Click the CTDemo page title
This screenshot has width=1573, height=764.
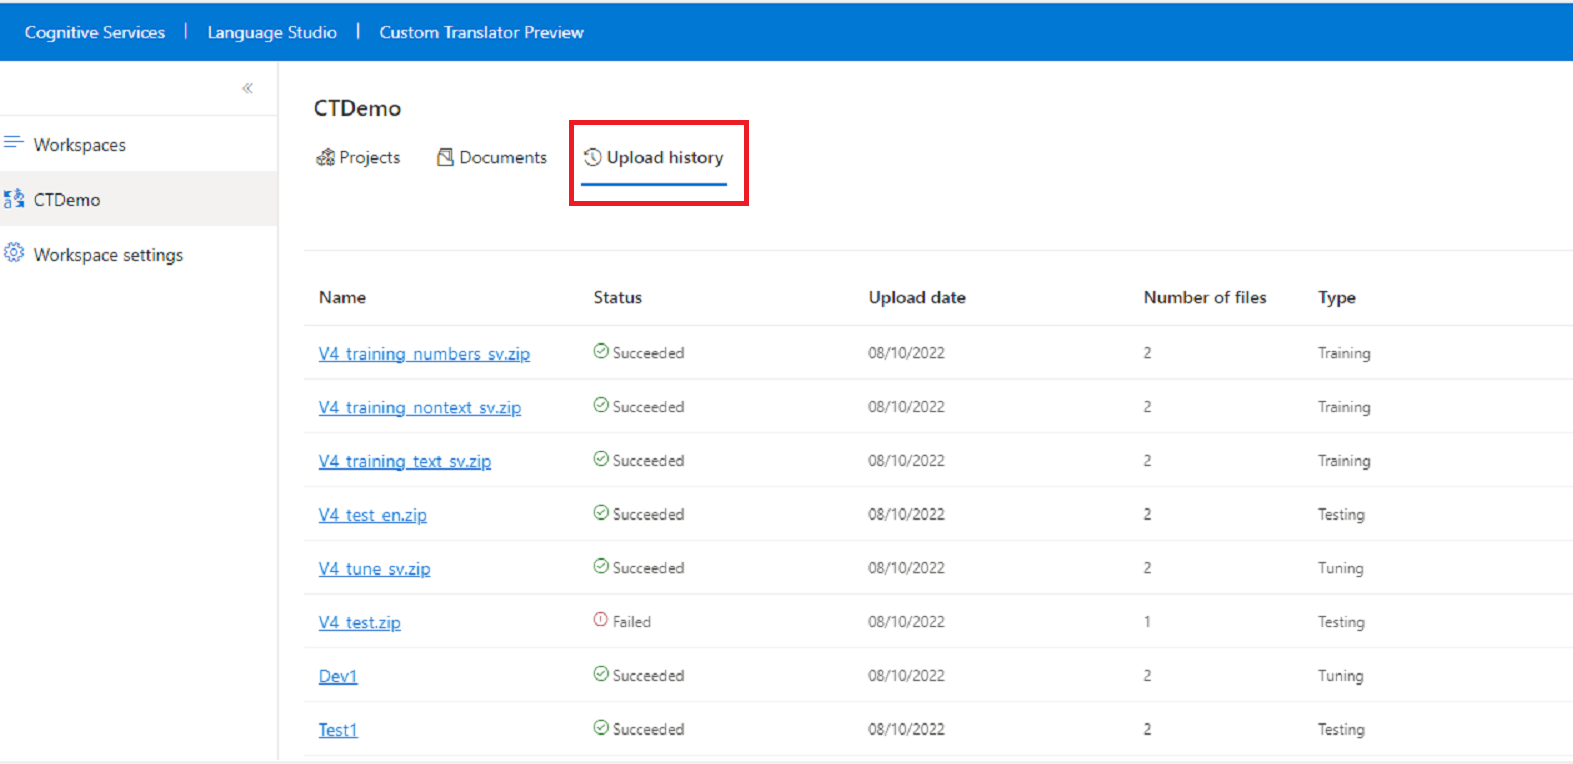[357, 108]
